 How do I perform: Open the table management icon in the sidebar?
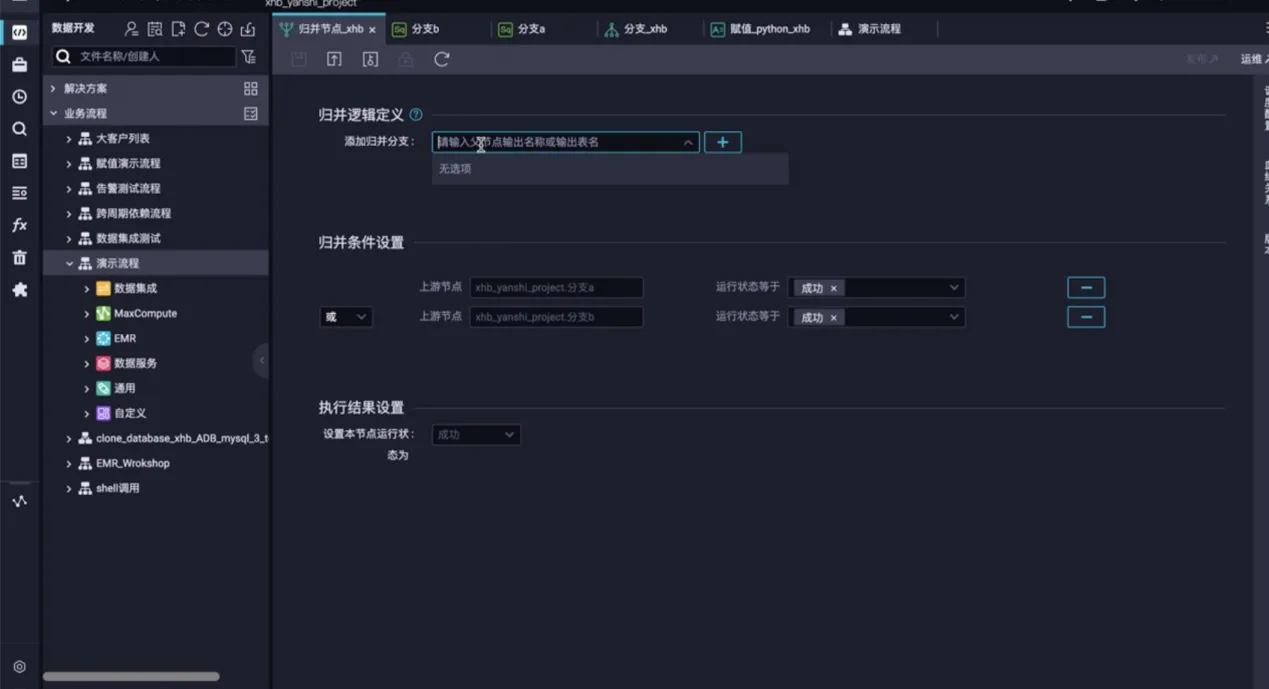(19, 161)
